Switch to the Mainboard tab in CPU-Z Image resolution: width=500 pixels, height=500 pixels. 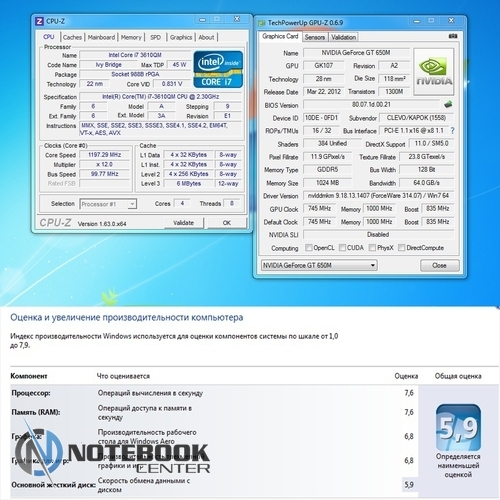click(101, 37)
